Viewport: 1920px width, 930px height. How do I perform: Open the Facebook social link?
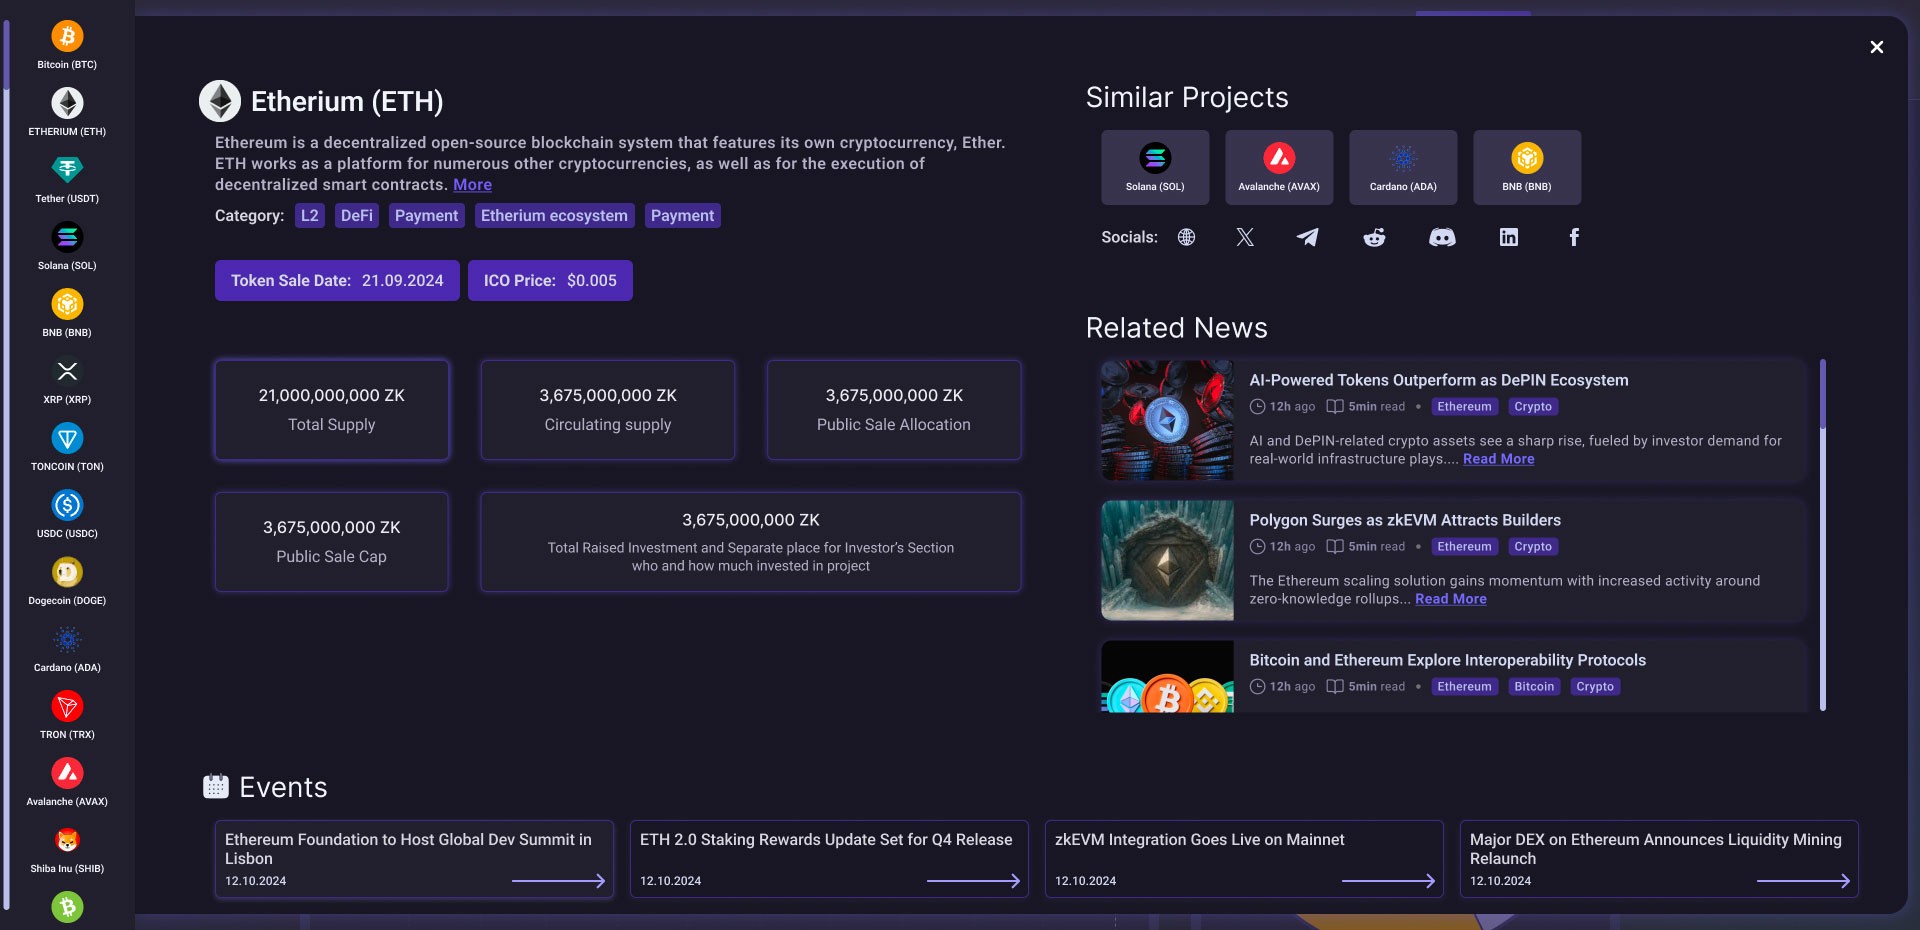point(1574,237)
